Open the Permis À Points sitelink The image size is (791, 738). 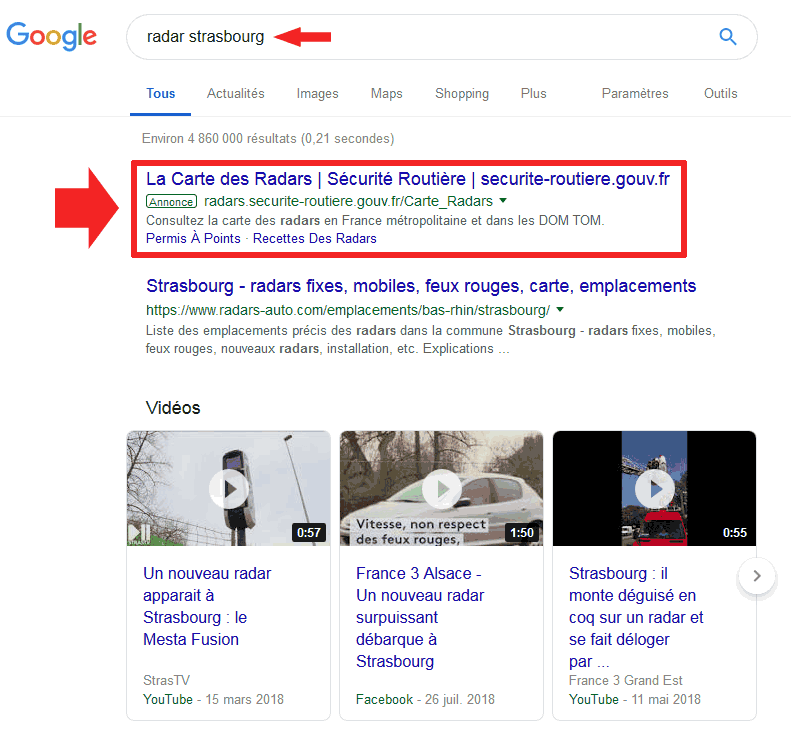point(193,238)
